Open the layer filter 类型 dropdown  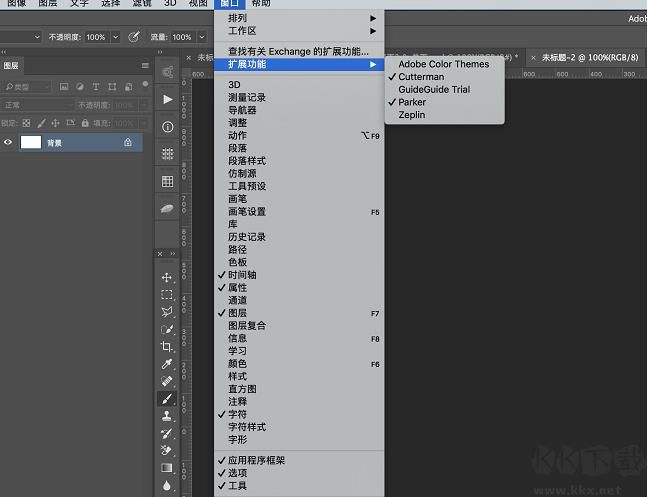click(x=26, y=87)
